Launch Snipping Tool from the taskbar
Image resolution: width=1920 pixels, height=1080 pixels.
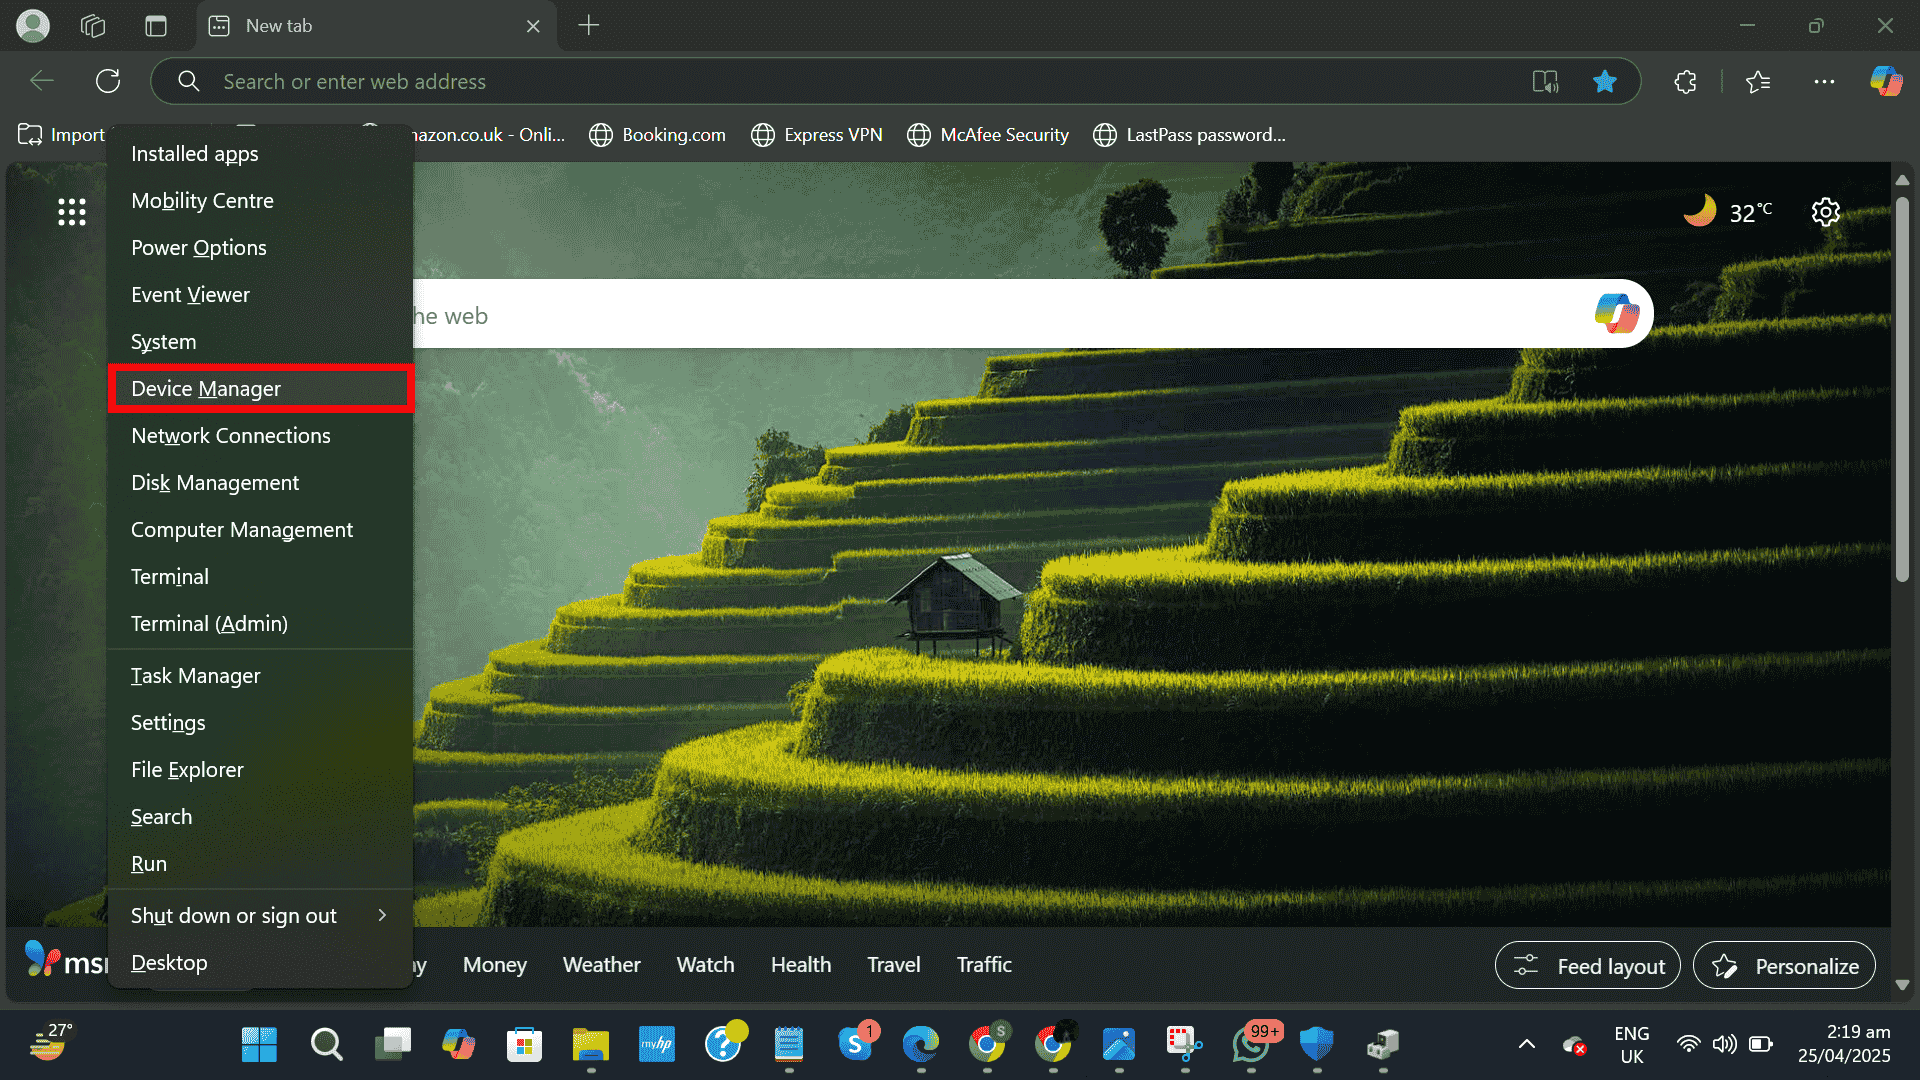pyautogui.click(x=1184, y=1045)
